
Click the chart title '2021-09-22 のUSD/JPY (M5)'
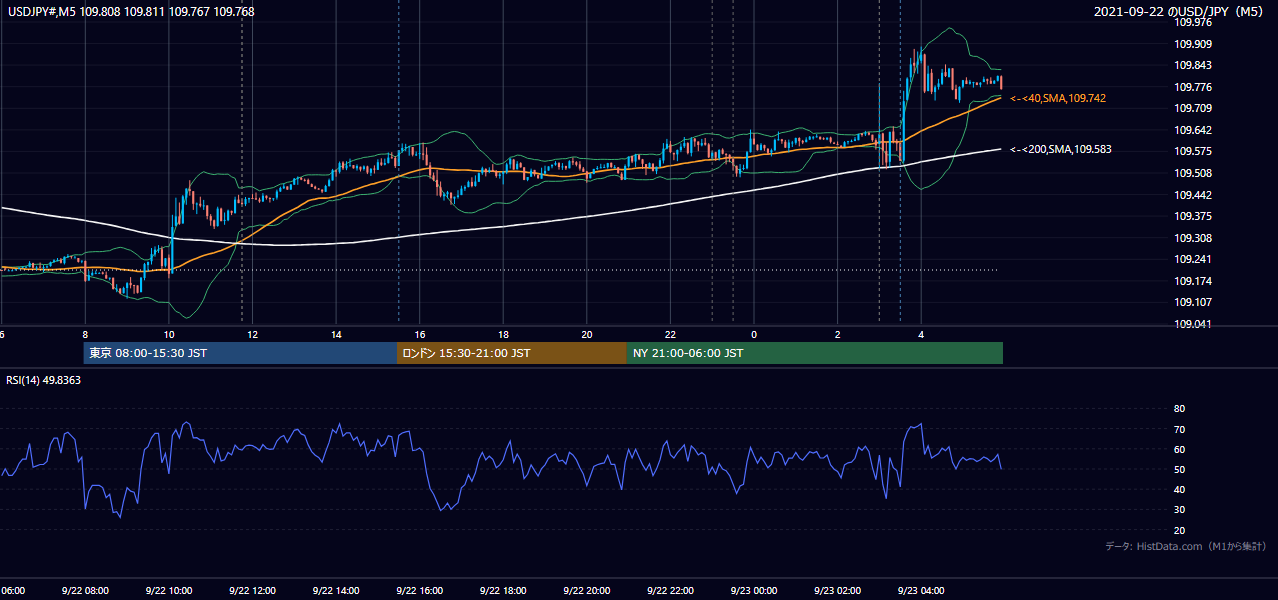tap(1181, 12)
